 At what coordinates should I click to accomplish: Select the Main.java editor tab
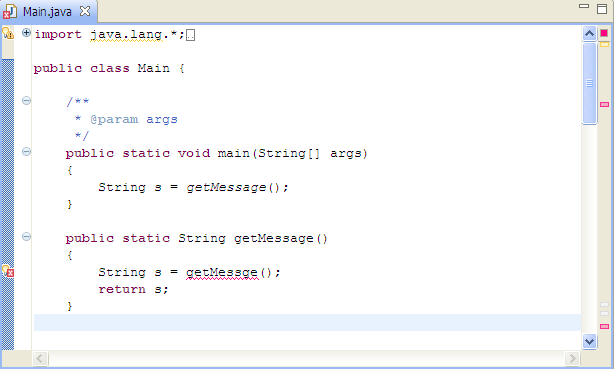pyautogui.click(x=47, y=12)
